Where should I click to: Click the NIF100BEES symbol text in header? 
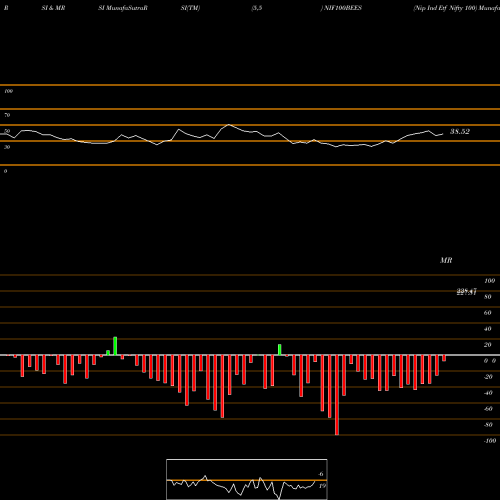coord(343,8)
